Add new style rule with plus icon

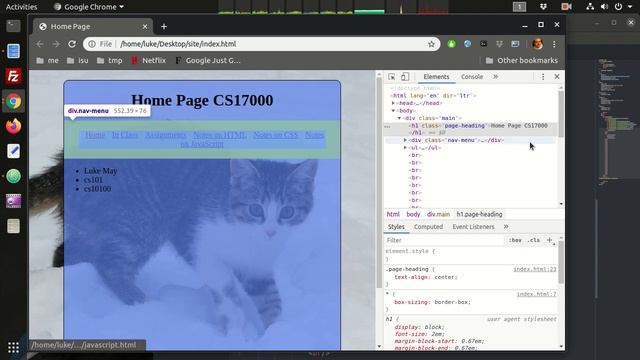tap(549, 240)
